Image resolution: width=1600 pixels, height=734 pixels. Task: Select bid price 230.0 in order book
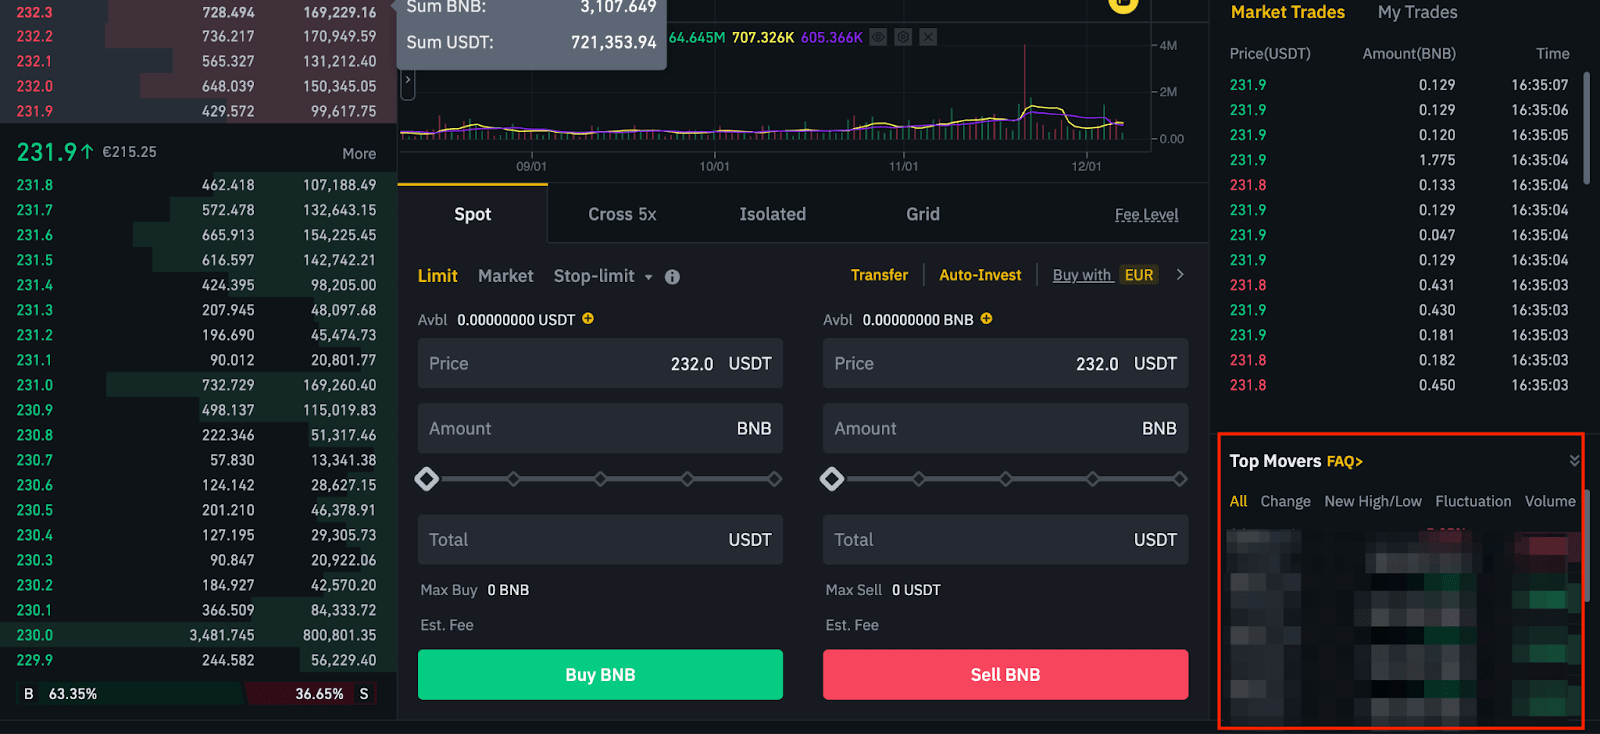tap(35, 635)
